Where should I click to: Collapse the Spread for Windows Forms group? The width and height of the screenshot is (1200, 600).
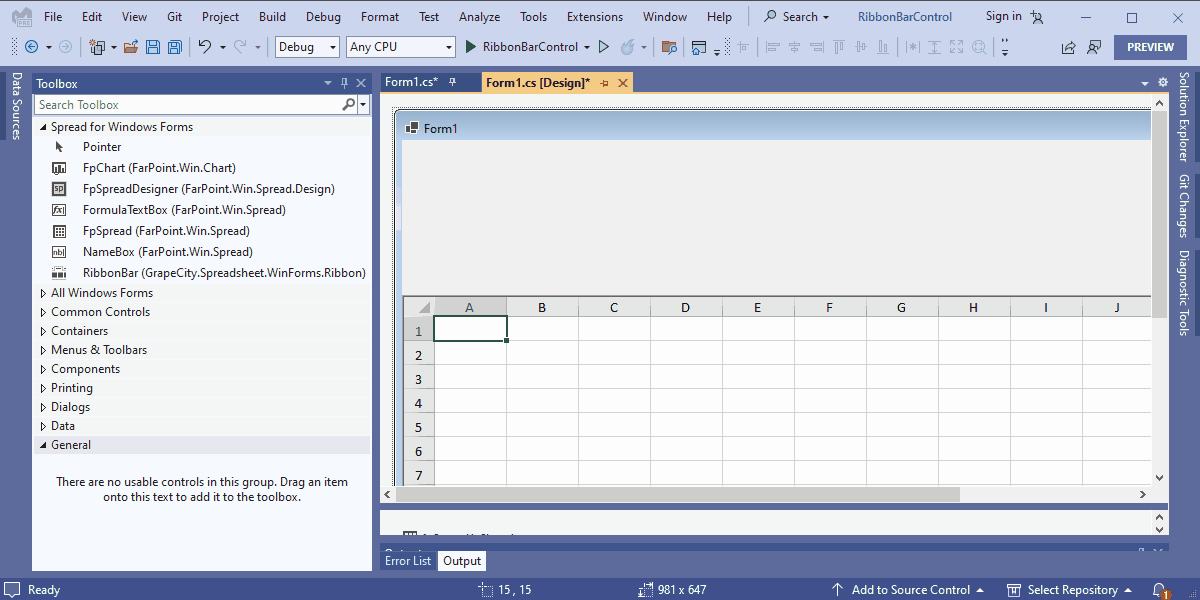click(41, 126)
